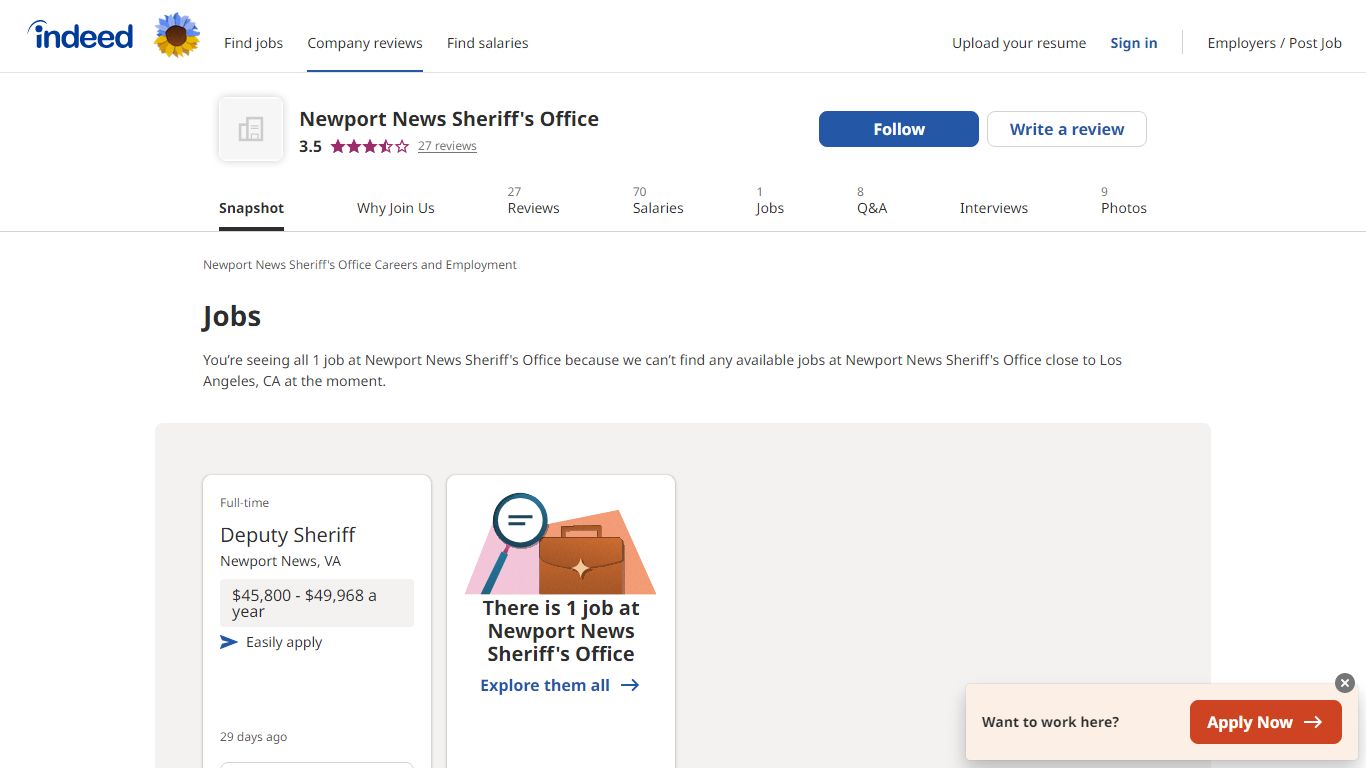Open Find salaries in top navigation
Viewport: 1366px width, 768px height.
tap(487, 43)
